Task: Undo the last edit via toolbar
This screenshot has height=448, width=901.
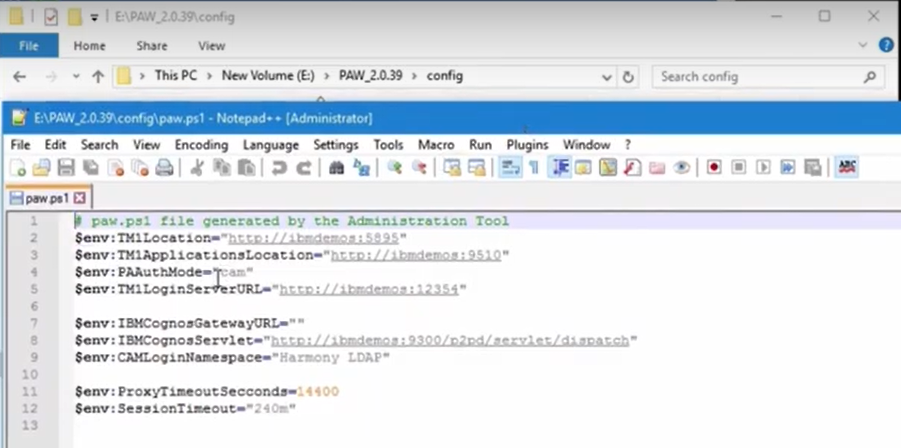Action: (279, 168)
